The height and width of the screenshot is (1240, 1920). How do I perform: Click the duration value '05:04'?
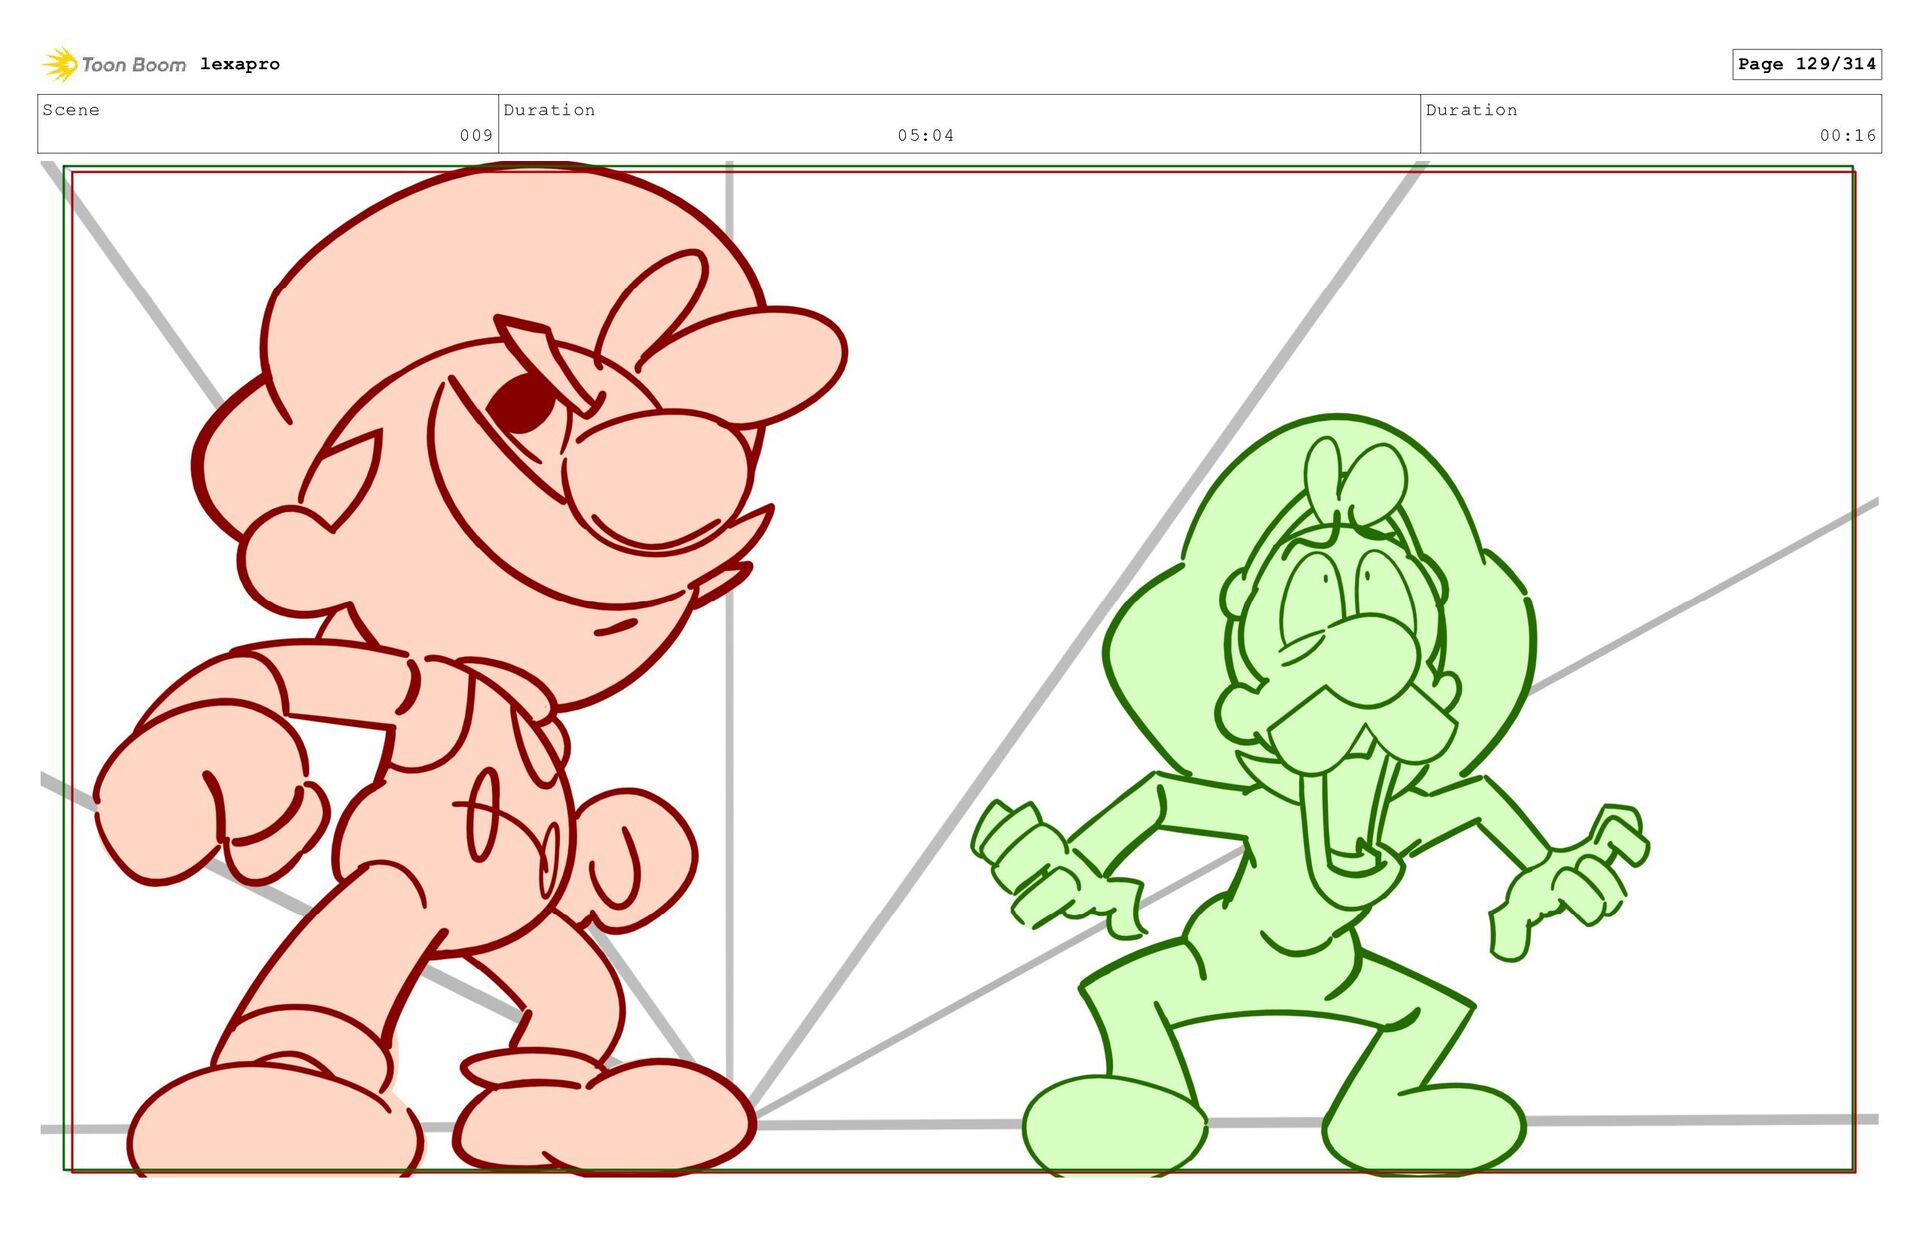926,135
